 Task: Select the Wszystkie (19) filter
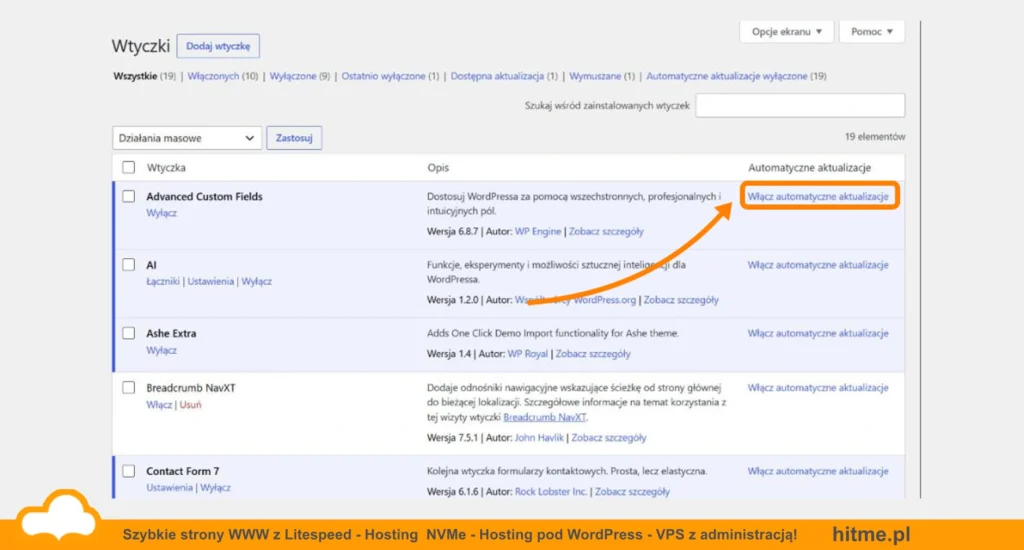pyautogui.click(x=144, y=76)
